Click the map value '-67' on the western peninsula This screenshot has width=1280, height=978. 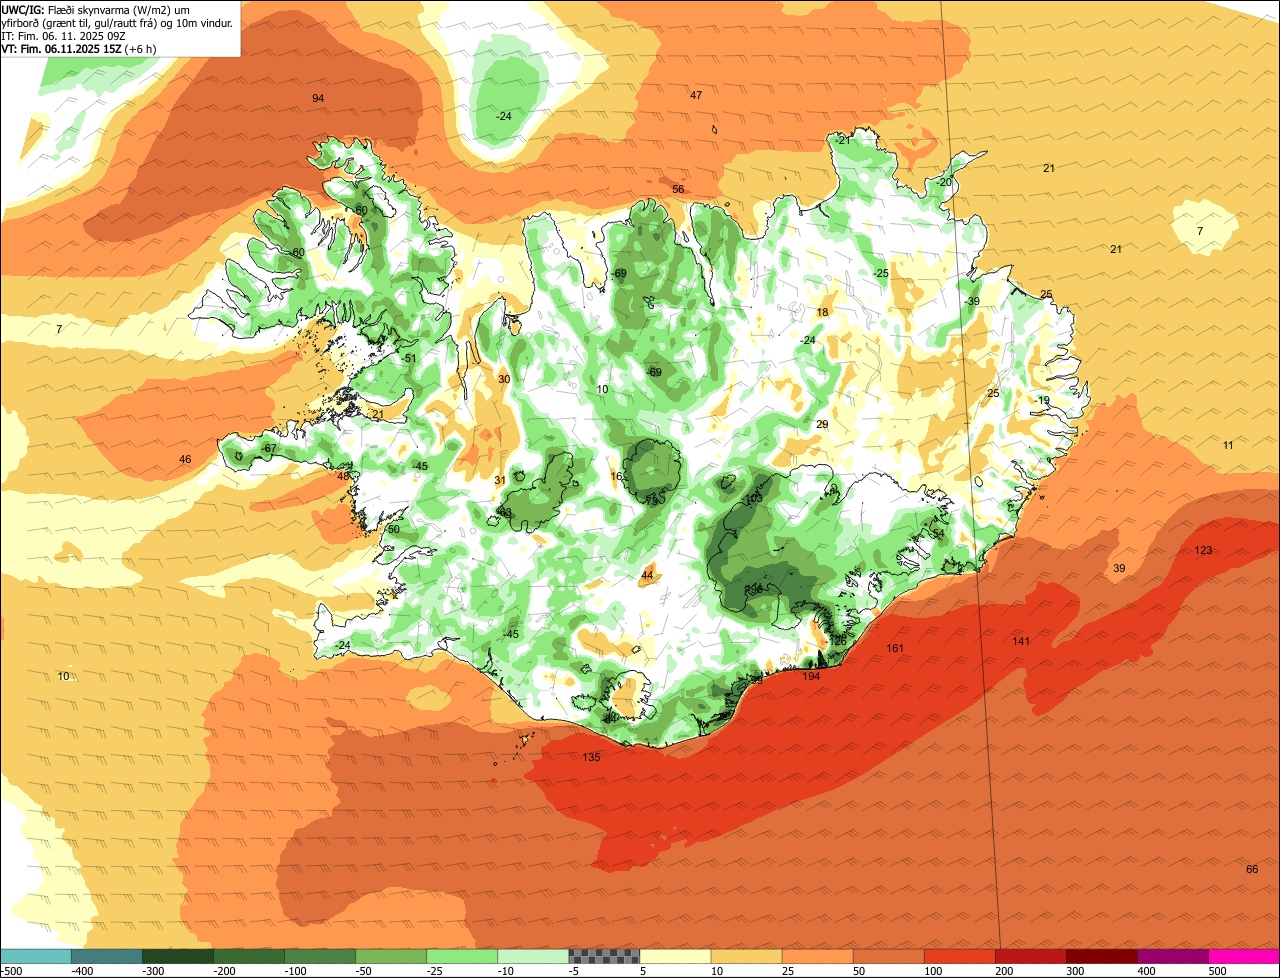click(269, 448)
